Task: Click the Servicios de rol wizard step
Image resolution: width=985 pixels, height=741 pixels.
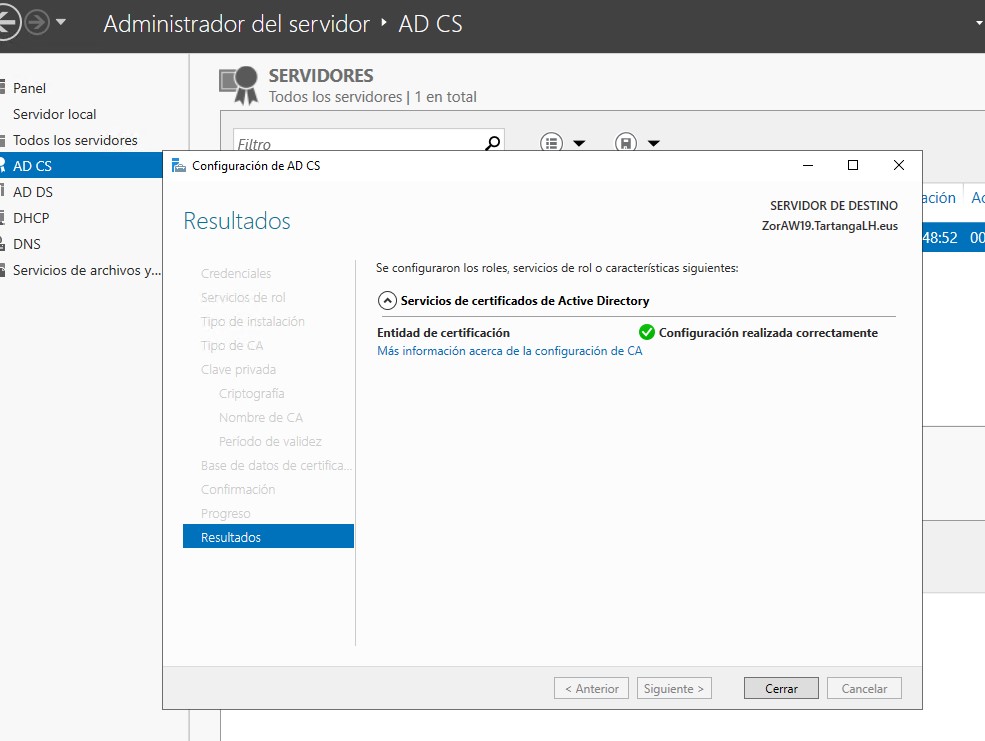Action: coord(243,297)
